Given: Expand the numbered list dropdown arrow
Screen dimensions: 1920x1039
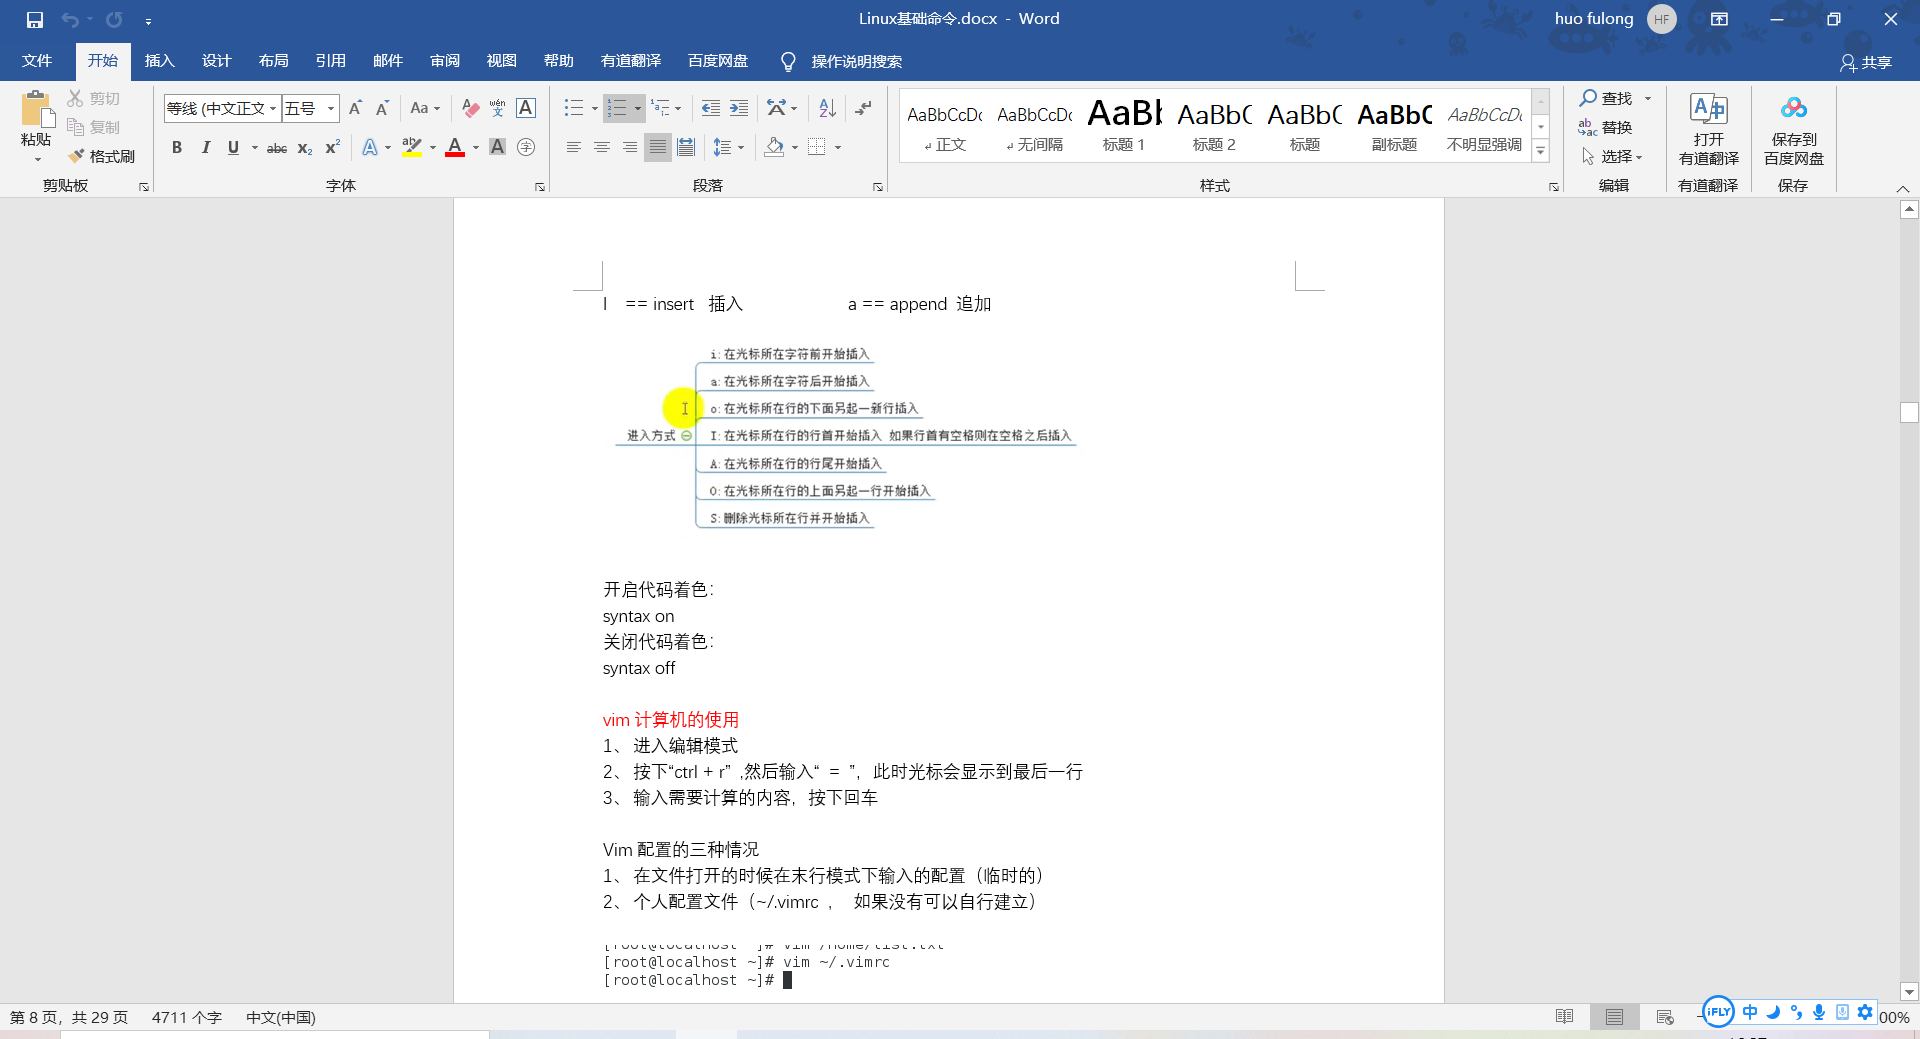Looking at the screenshot, I should (637, 108).
